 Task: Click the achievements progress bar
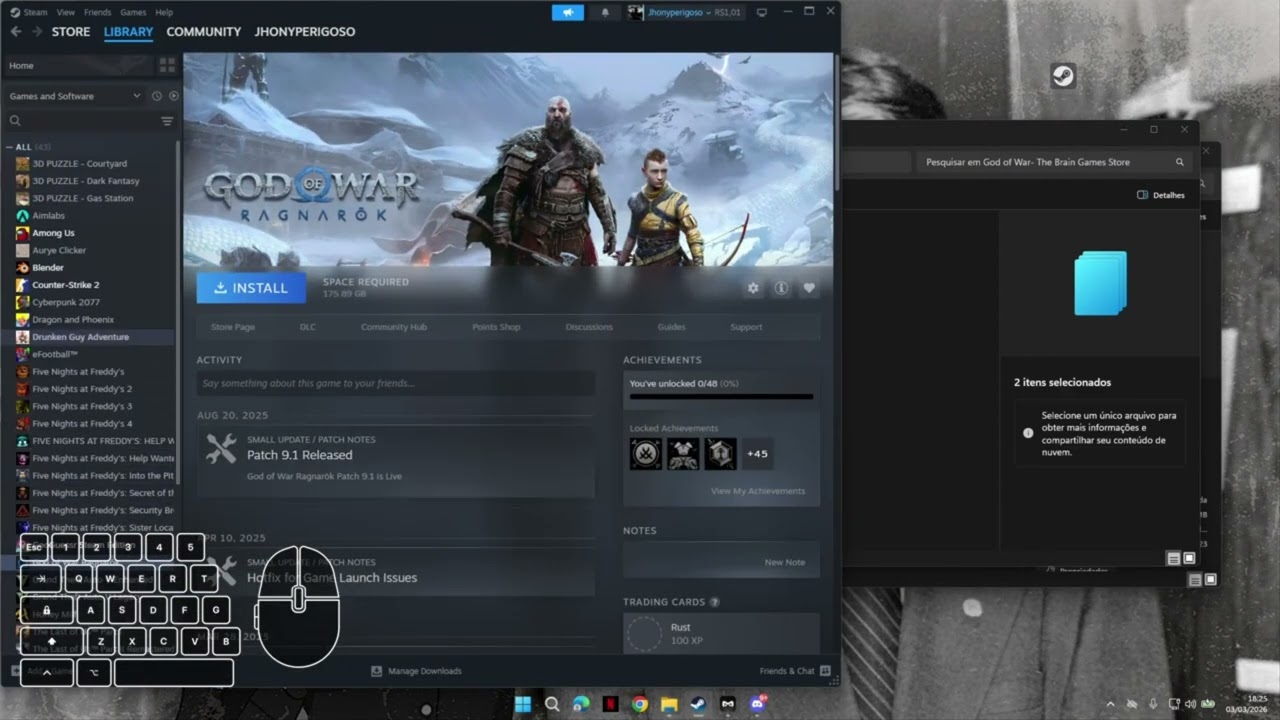[721, 396]
